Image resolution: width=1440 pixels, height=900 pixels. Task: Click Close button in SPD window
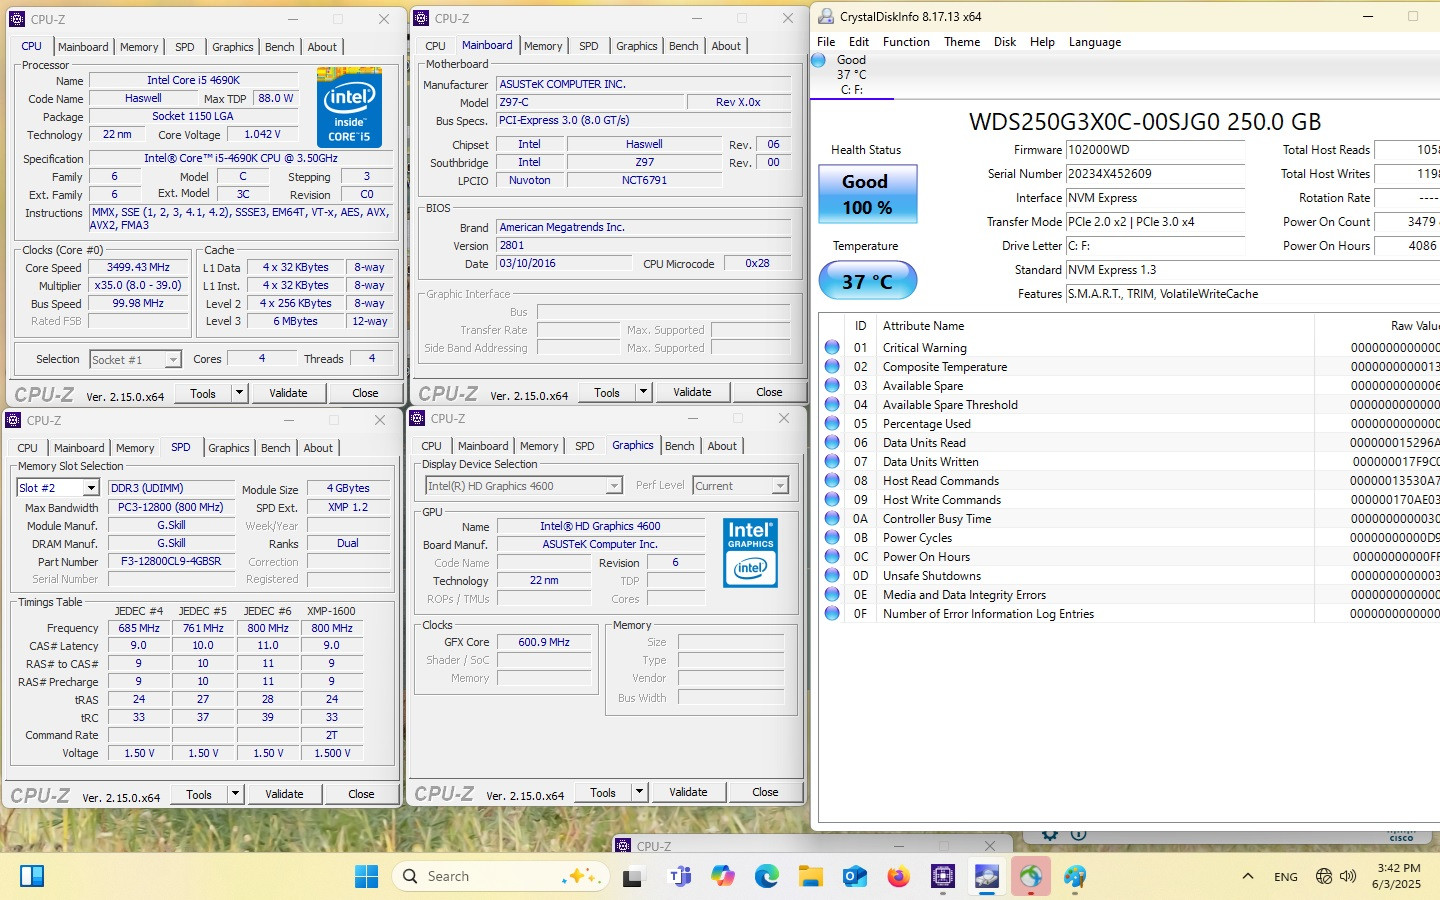361,794
